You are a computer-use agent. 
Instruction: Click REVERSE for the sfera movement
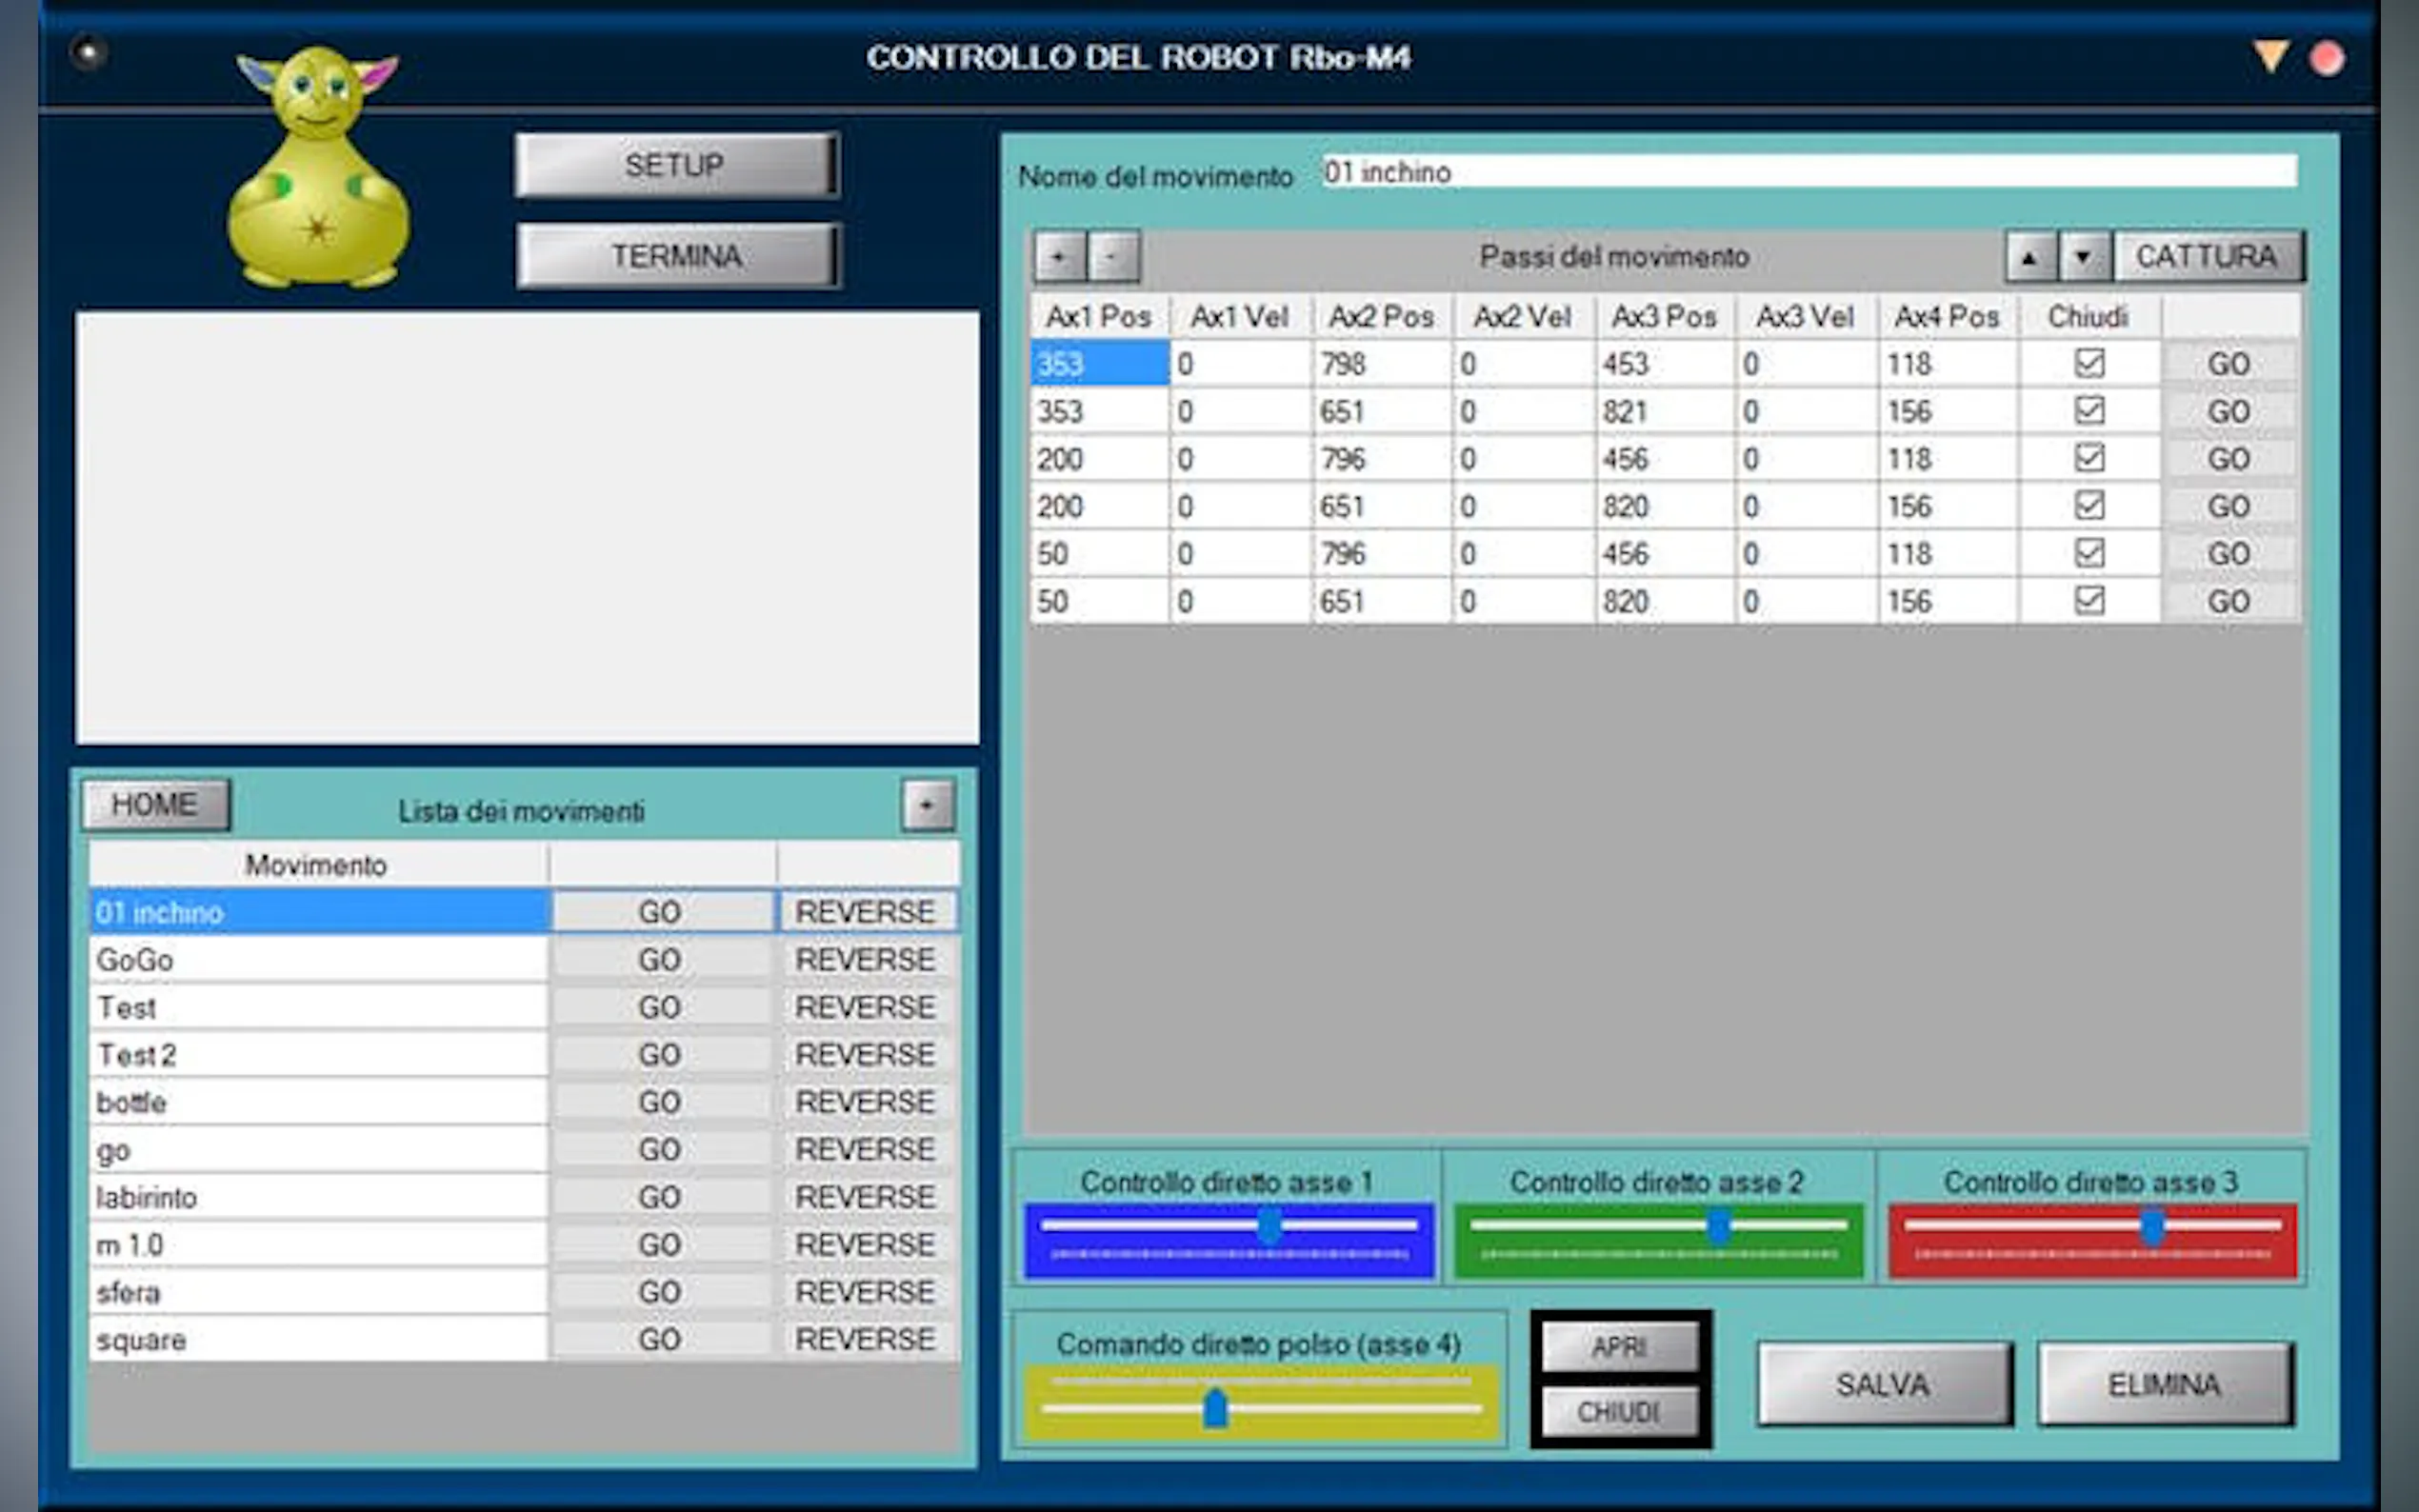[866, 1292]
